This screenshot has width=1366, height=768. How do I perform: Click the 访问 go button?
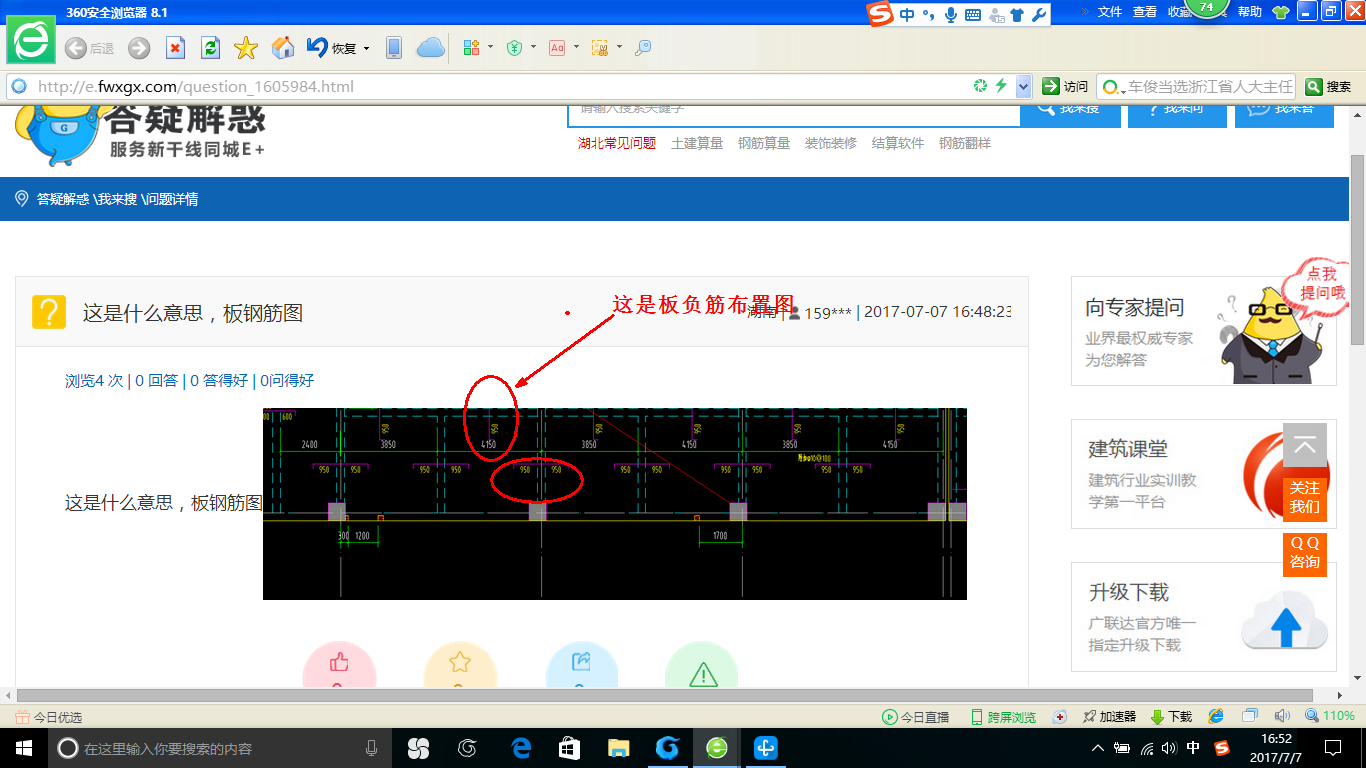[1065, 87]
